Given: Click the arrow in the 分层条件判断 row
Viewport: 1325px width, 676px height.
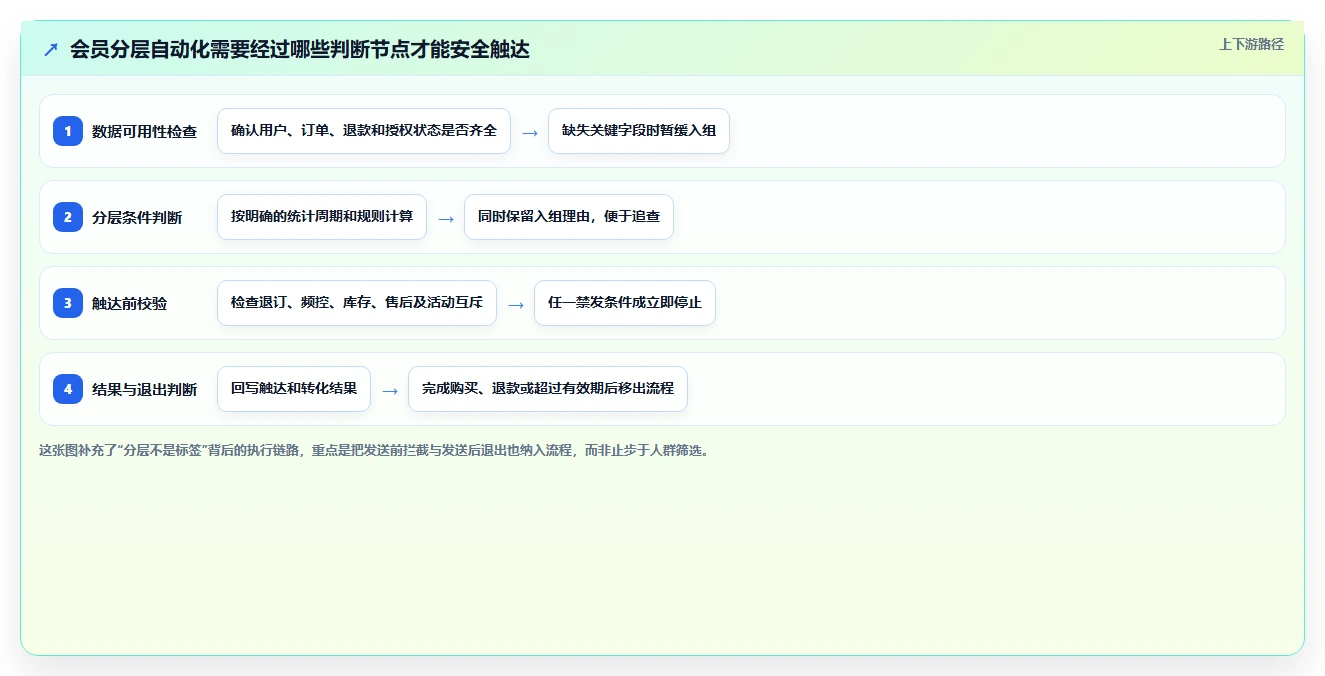Looking at the screenshot, I should pyautogui.click(x=446, y=218).
